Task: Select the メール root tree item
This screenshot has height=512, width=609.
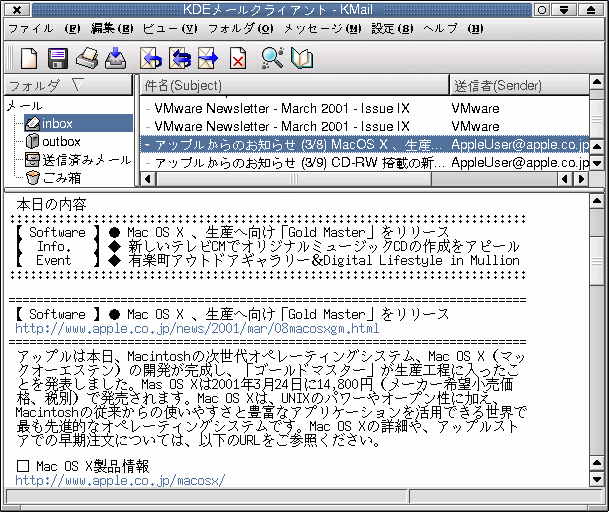Action: [24, 106]
